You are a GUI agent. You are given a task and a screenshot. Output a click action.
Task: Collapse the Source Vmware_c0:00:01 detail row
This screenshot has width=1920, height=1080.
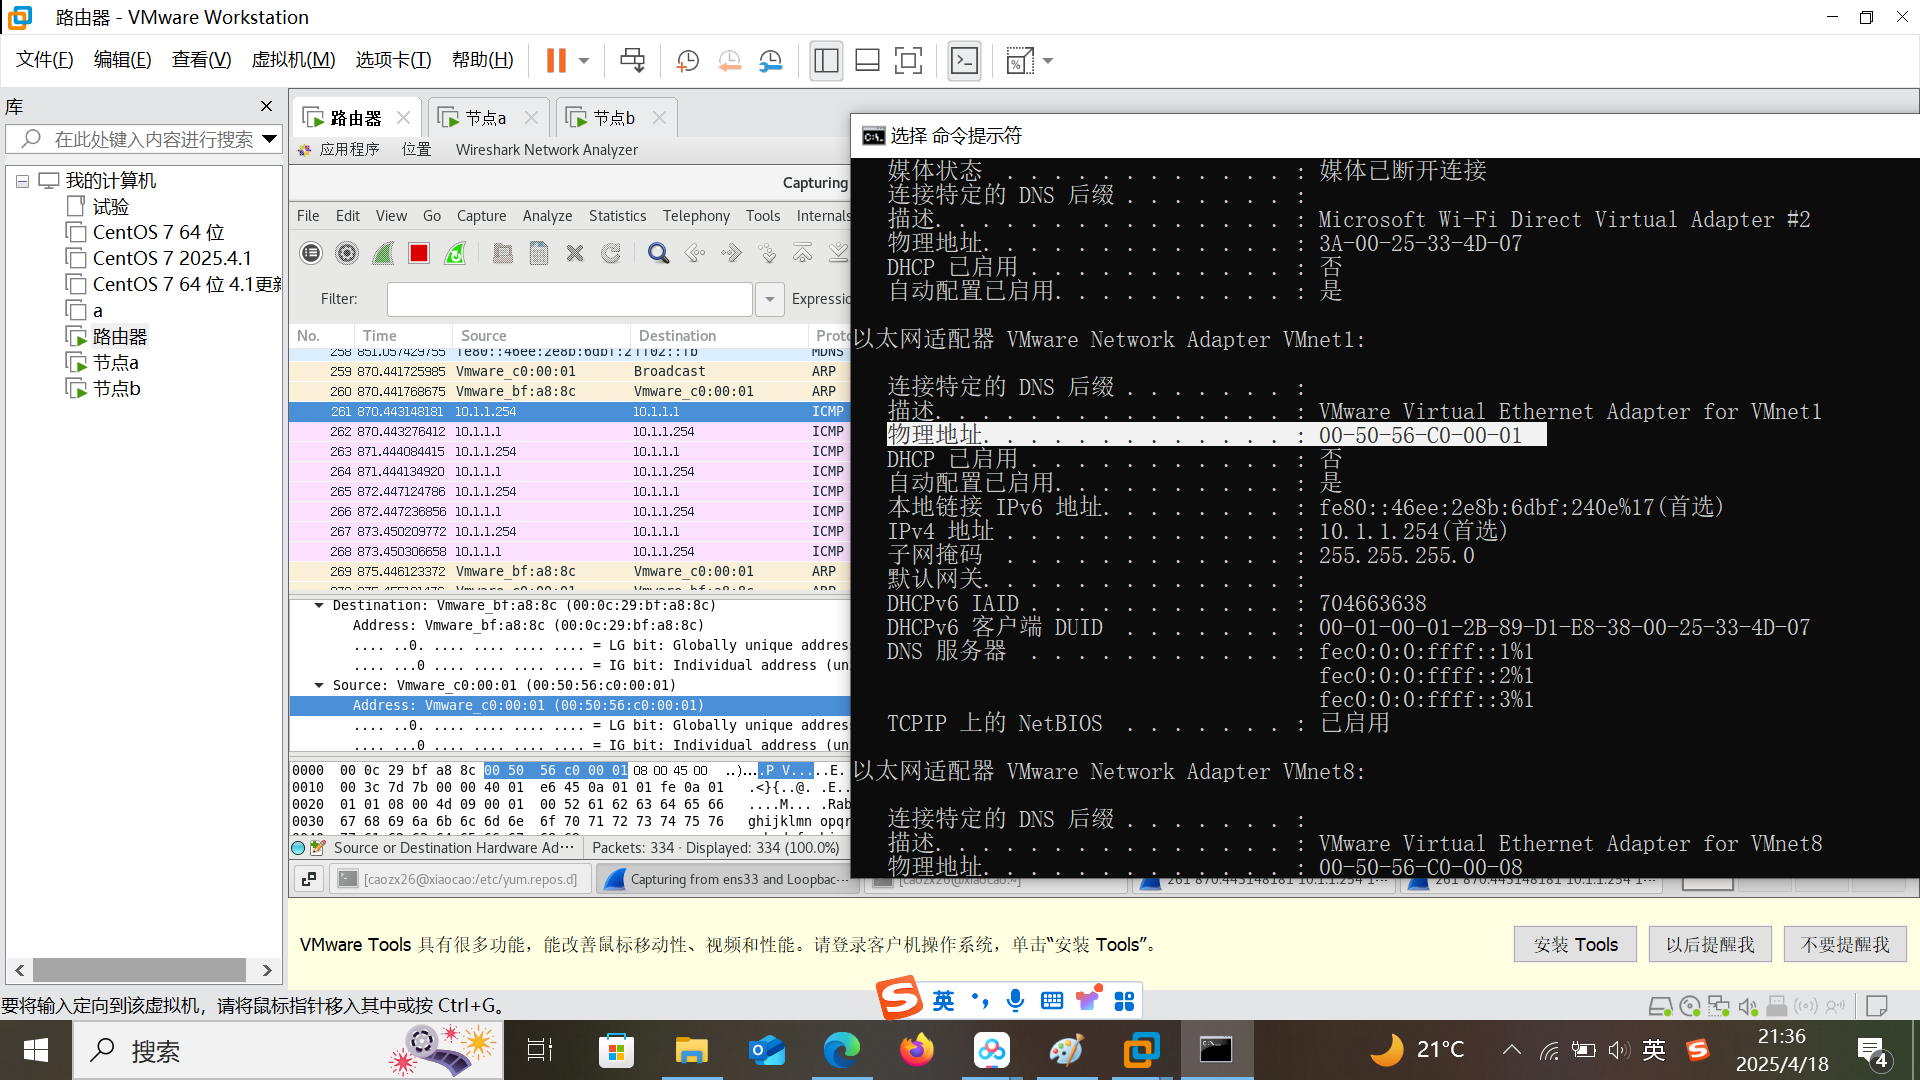pyautogui.click(x=319, y=685)
